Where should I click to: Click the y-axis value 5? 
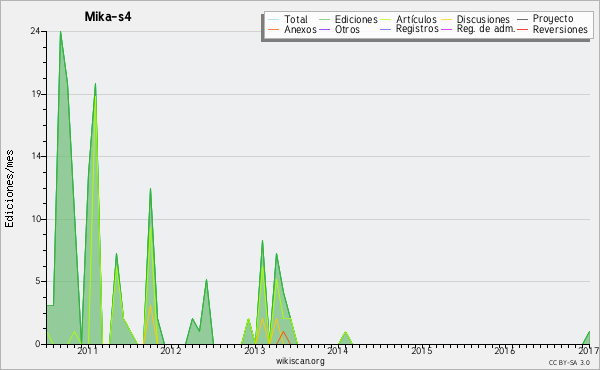tap(38, 281)
